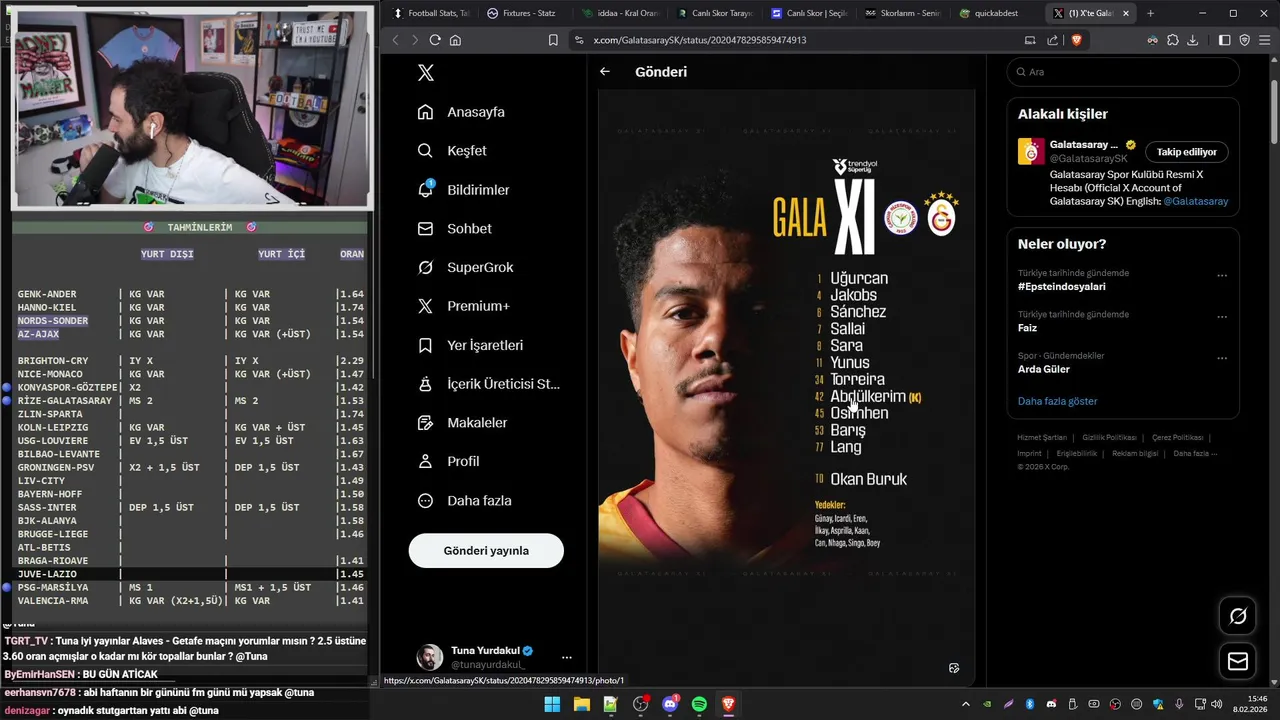This screenshot has width=1280, height=720.
Task: Switch to Football Stats tab
Action: 431,13
